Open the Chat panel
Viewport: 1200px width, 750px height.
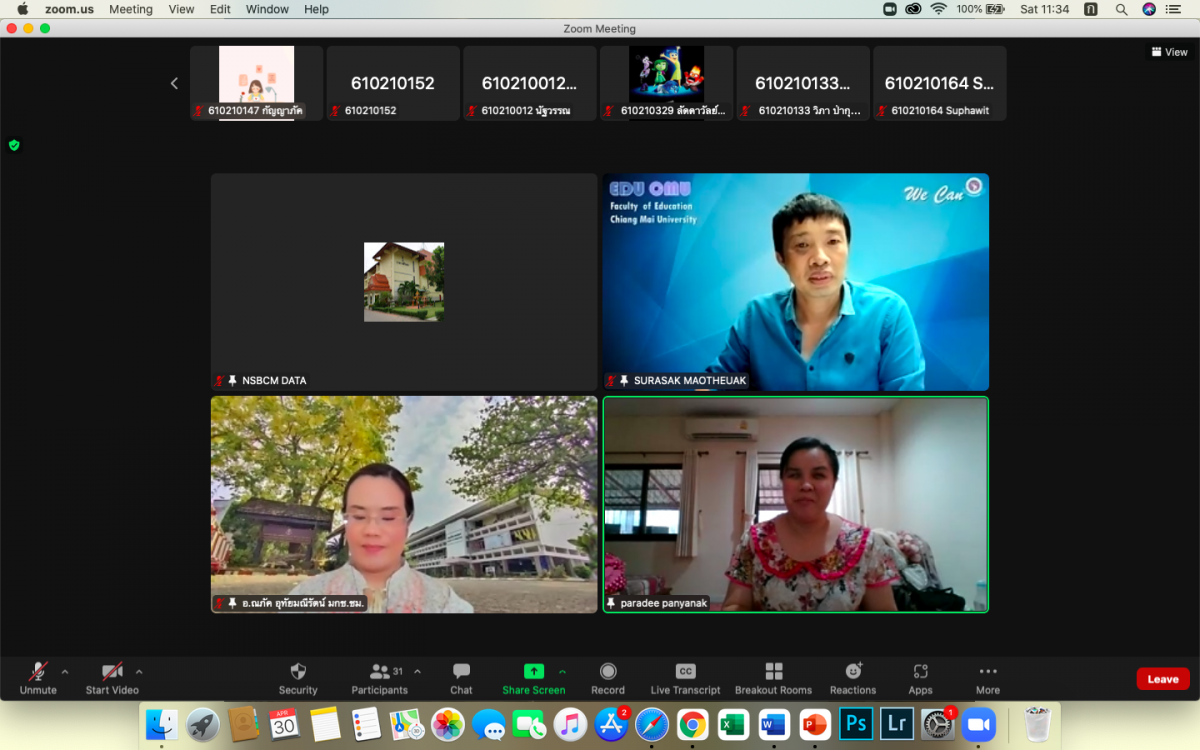click(461, 671)
